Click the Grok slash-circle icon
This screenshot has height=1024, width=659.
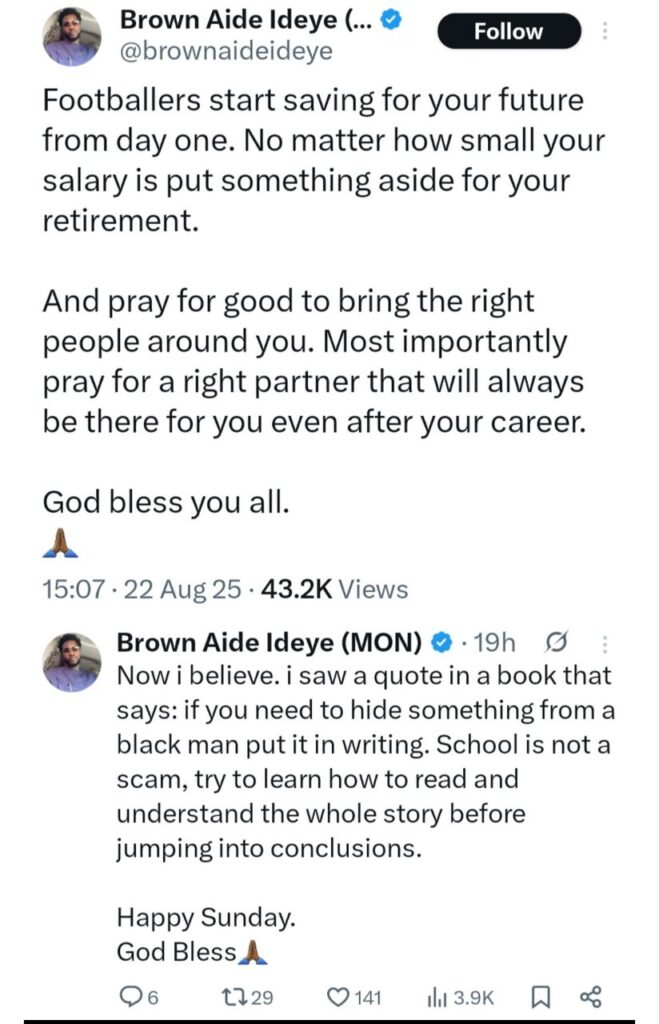556,643
